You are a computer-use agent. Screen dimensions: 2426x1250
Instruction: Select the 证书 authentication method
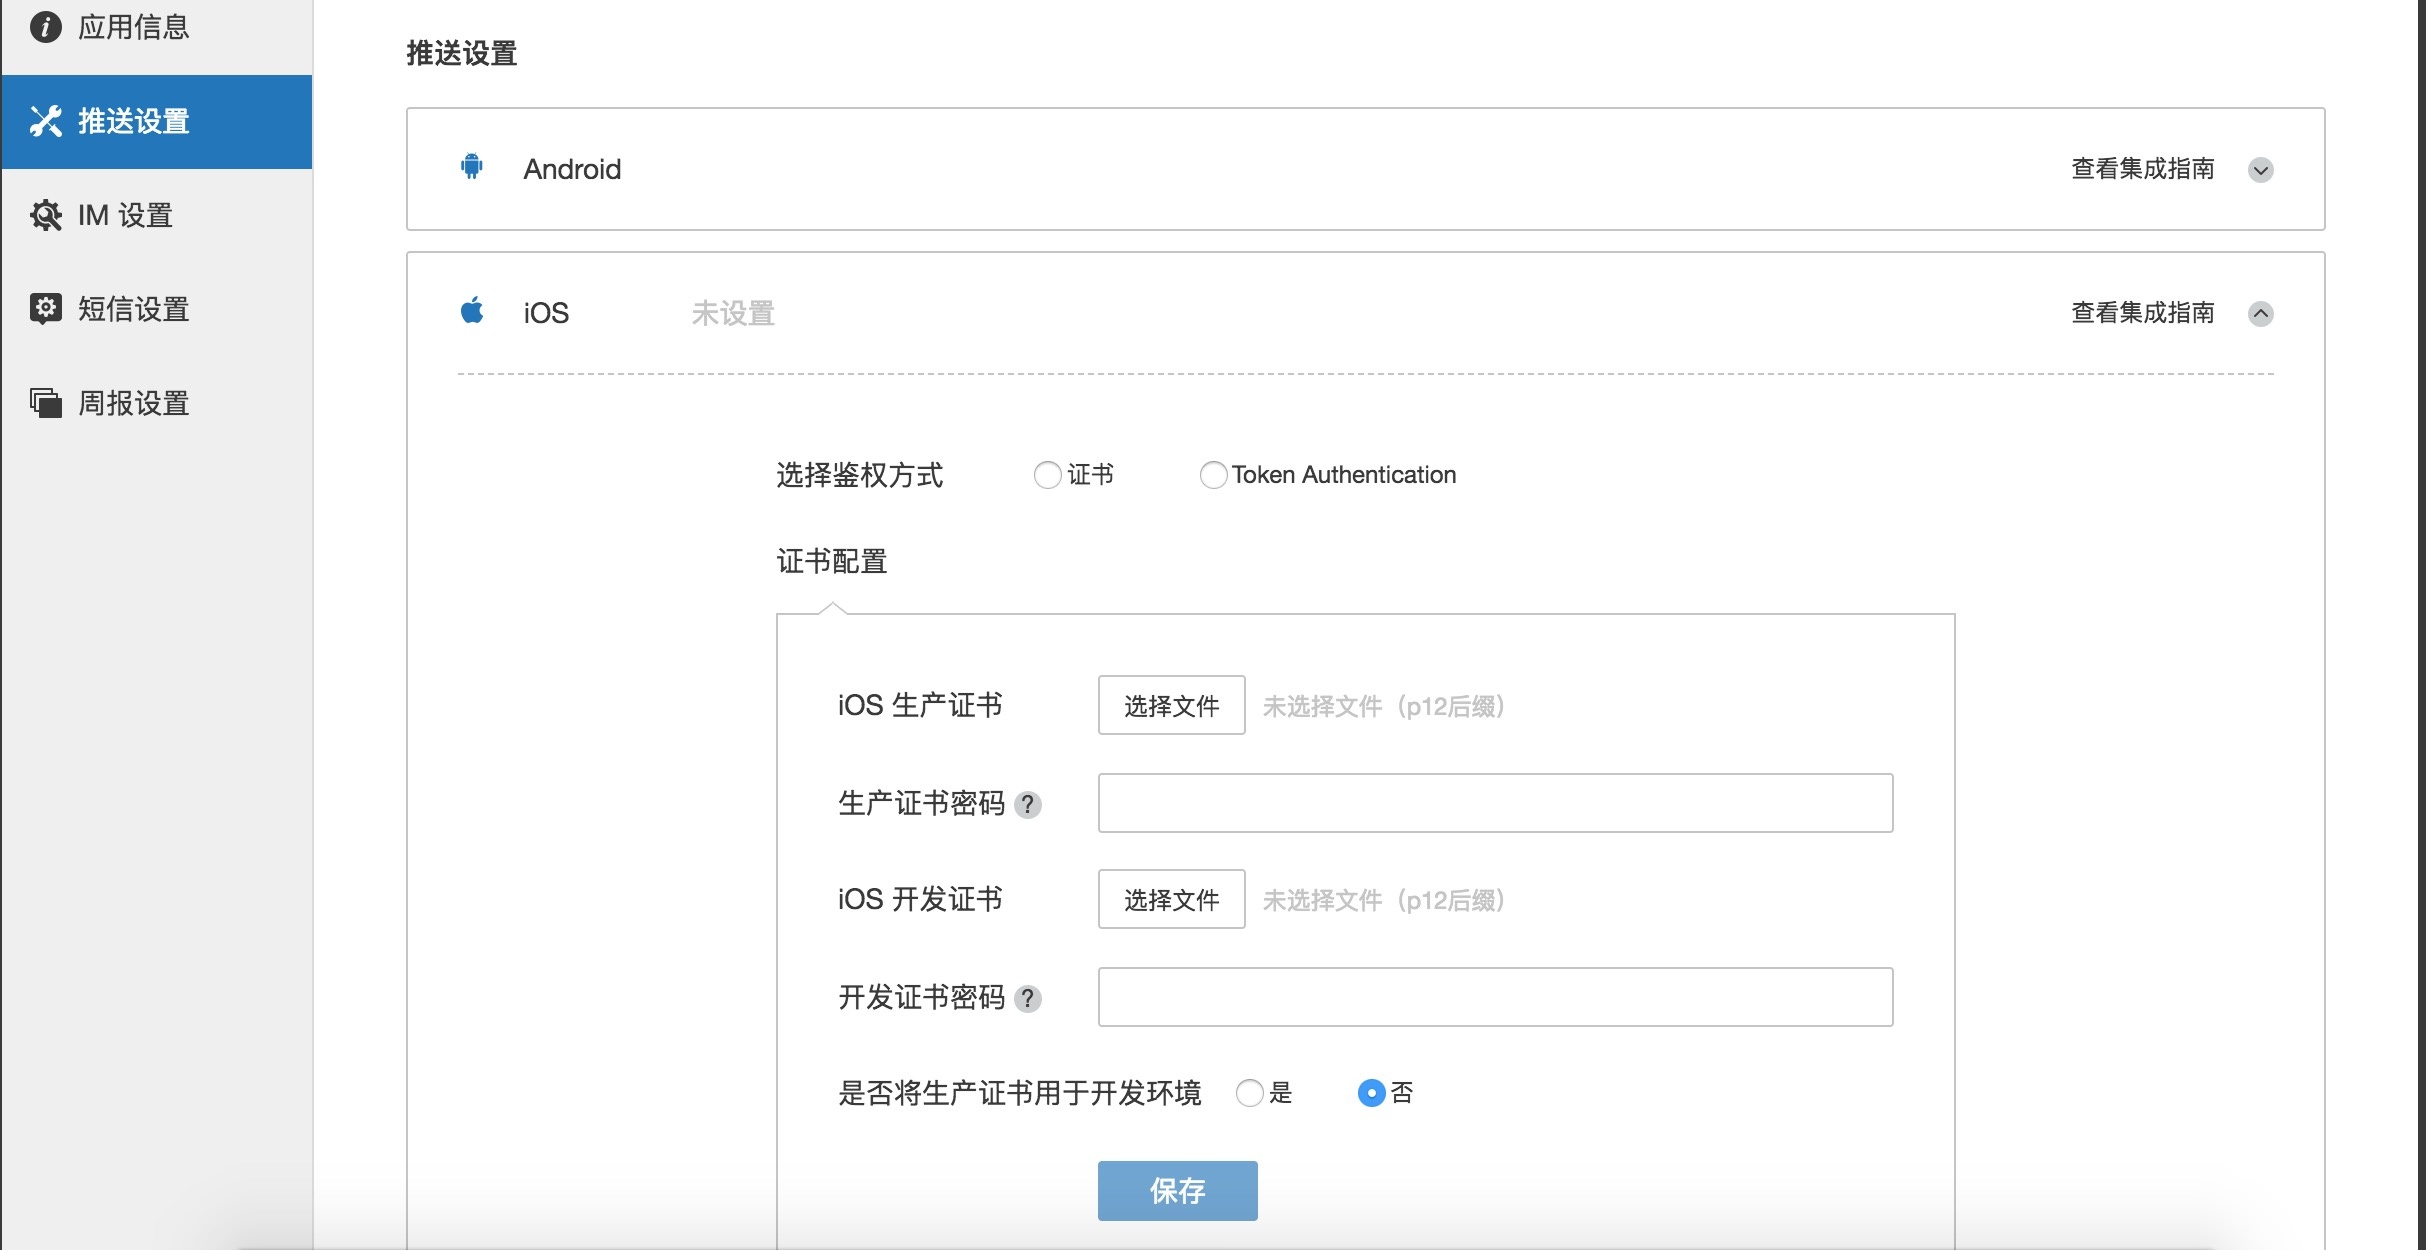1047,475
